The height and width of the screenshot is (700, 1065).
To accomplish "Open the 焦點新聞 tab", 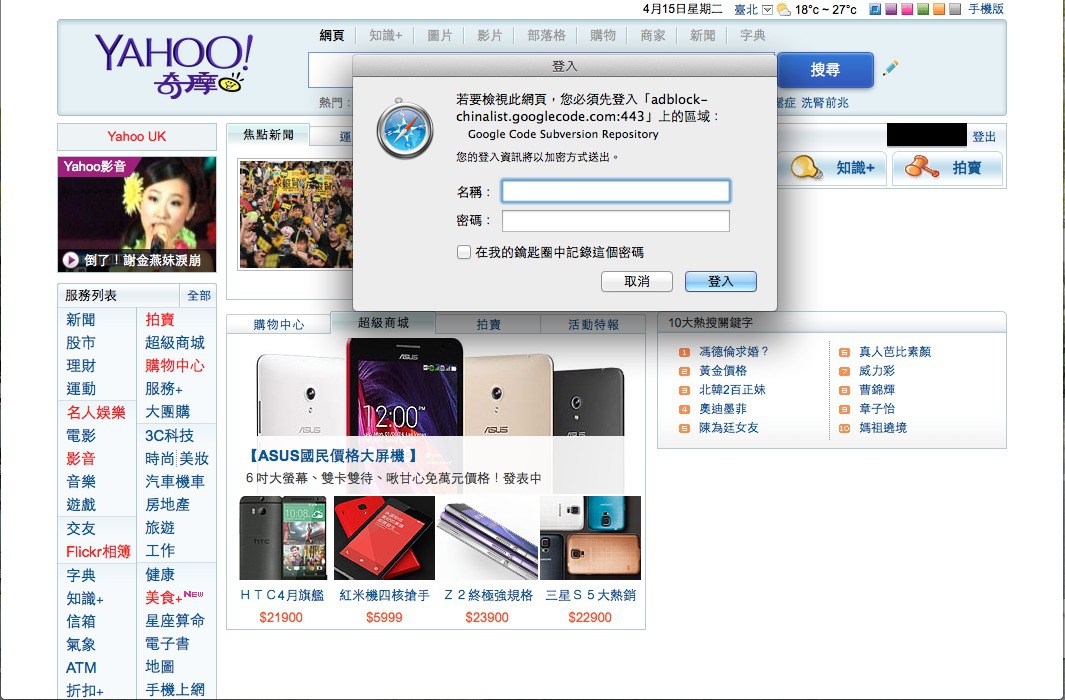I will 268,134.
